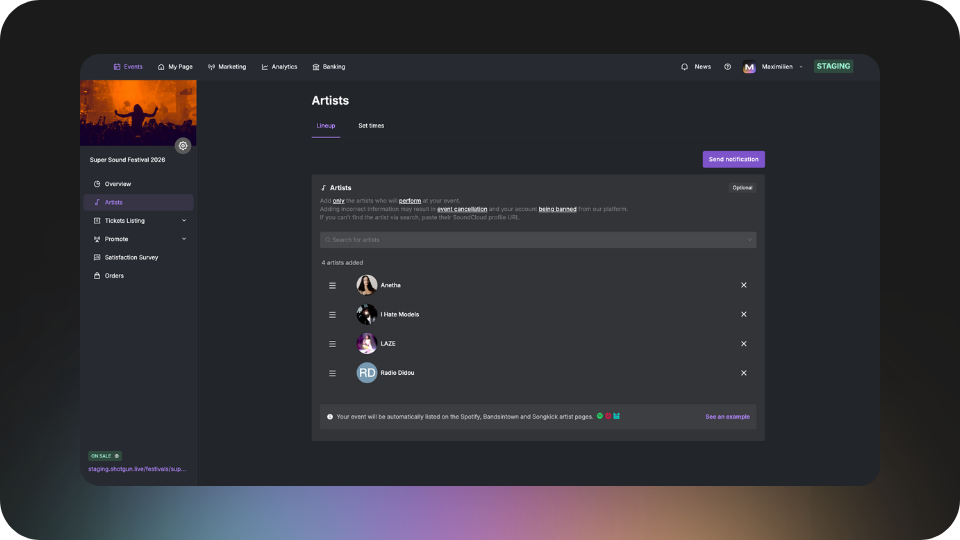Click the info icon in listing notice
The width and height of the screenshot is (960, 540).
[330, 417]
